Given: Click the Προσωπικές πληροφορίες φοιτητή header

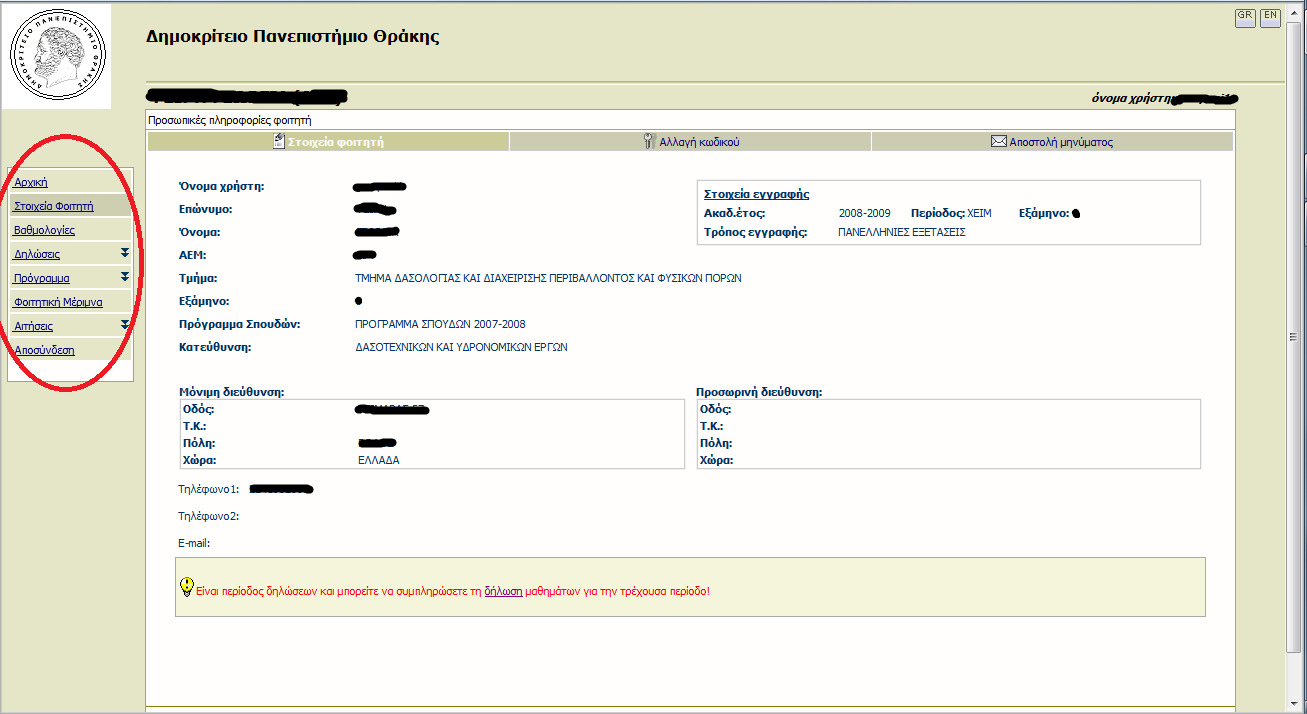Looking at the screenshot, I should (x=229, y=120).
